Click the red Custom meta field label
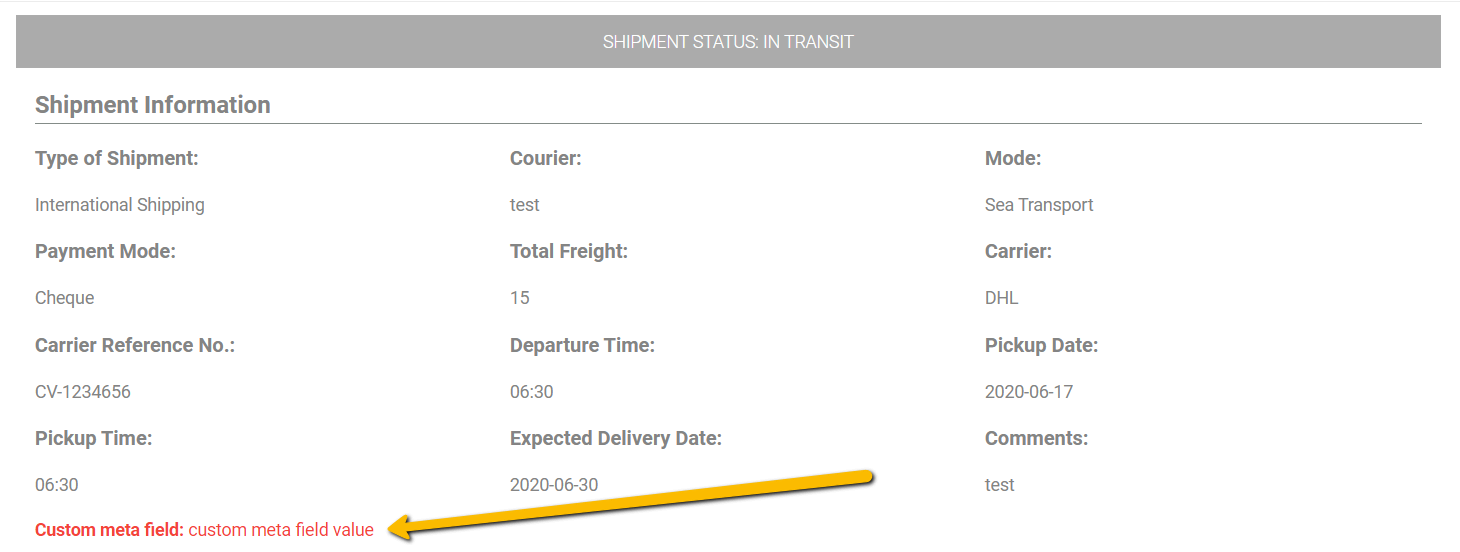 tap(109, 530)
